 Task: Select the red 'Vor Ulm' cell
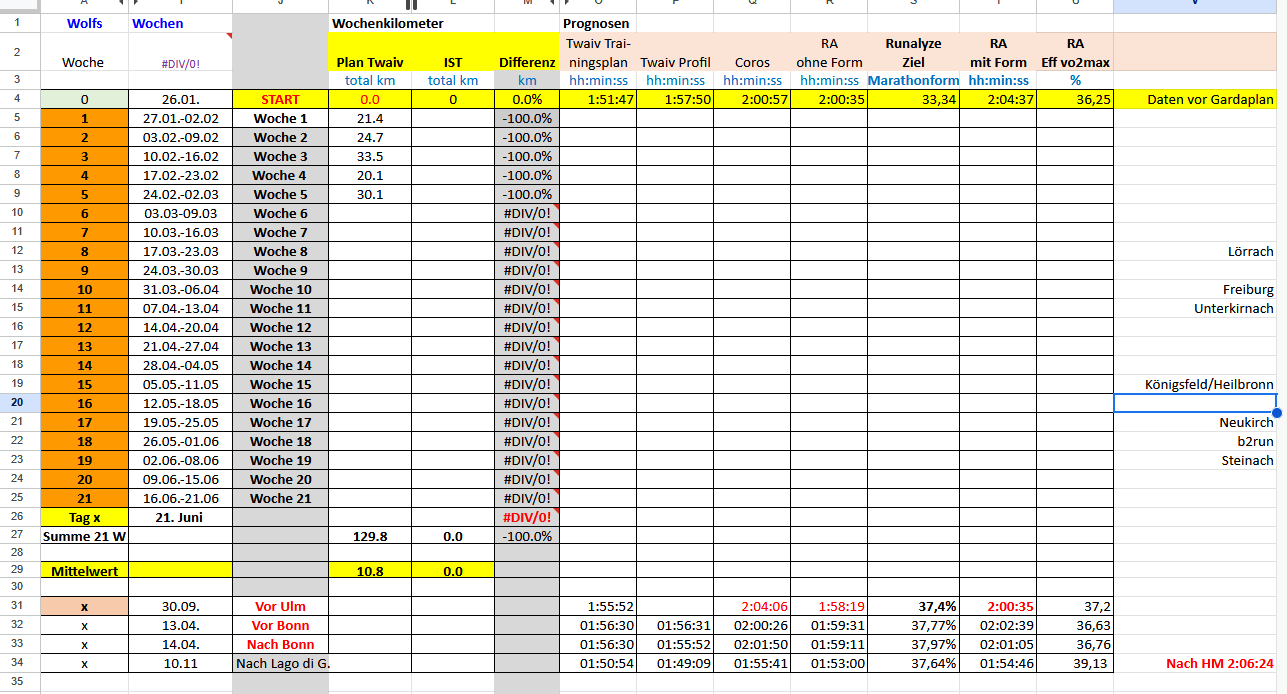click(x=280, y=606)
